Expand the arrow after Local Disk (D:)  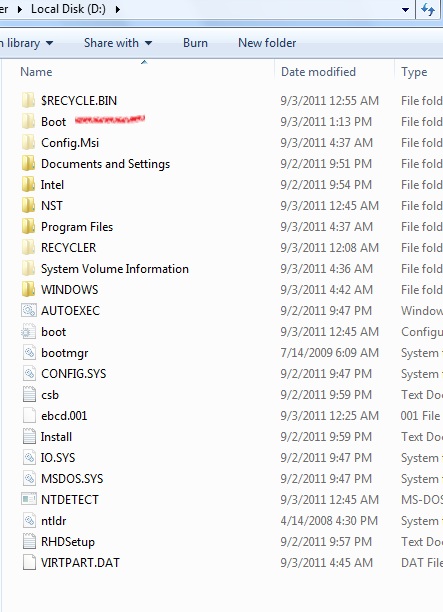[x=117, y=9]
